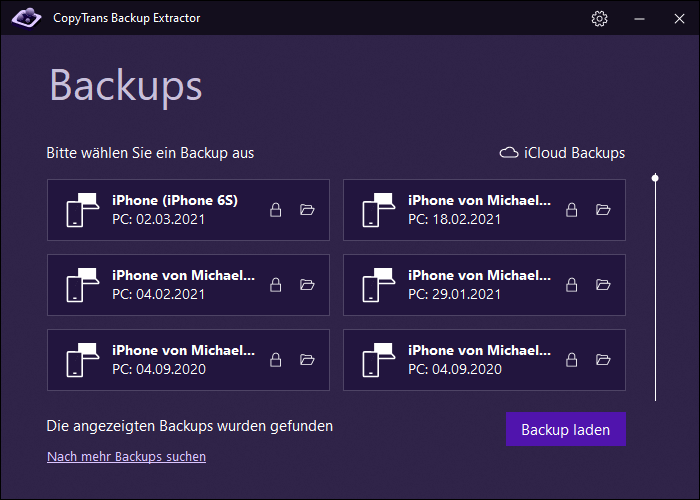Select the backup dated PC: 04.02.2021

tap(188, 285)
